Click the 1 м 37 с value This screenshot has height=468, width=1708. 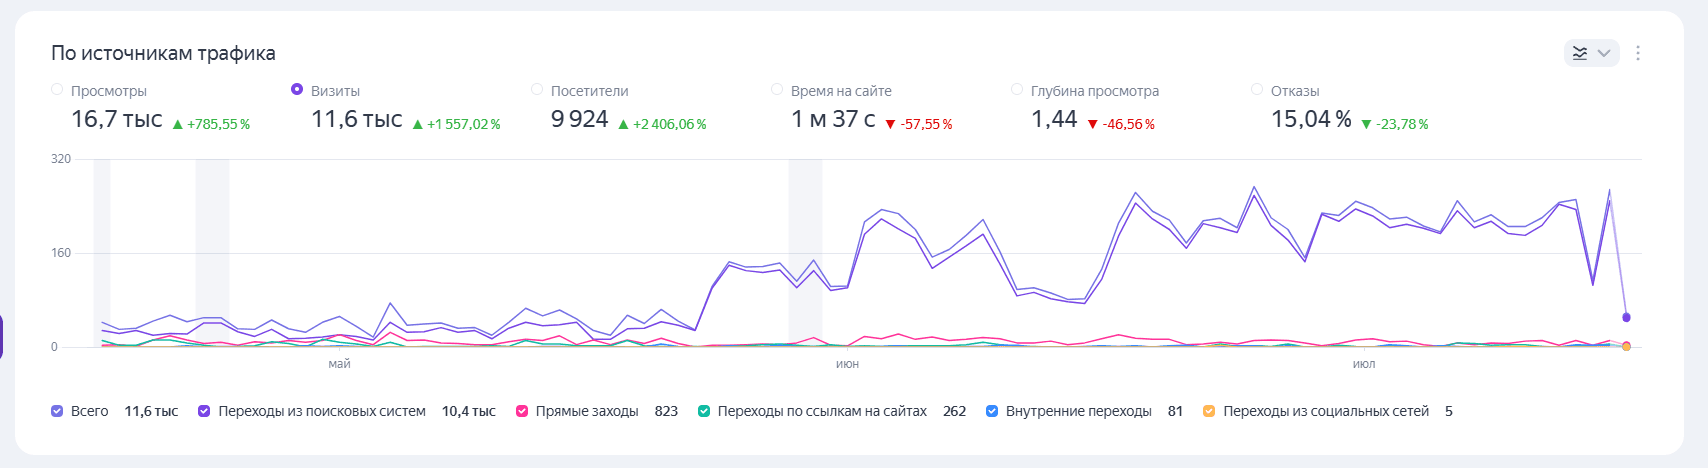(x=833, y=120)
